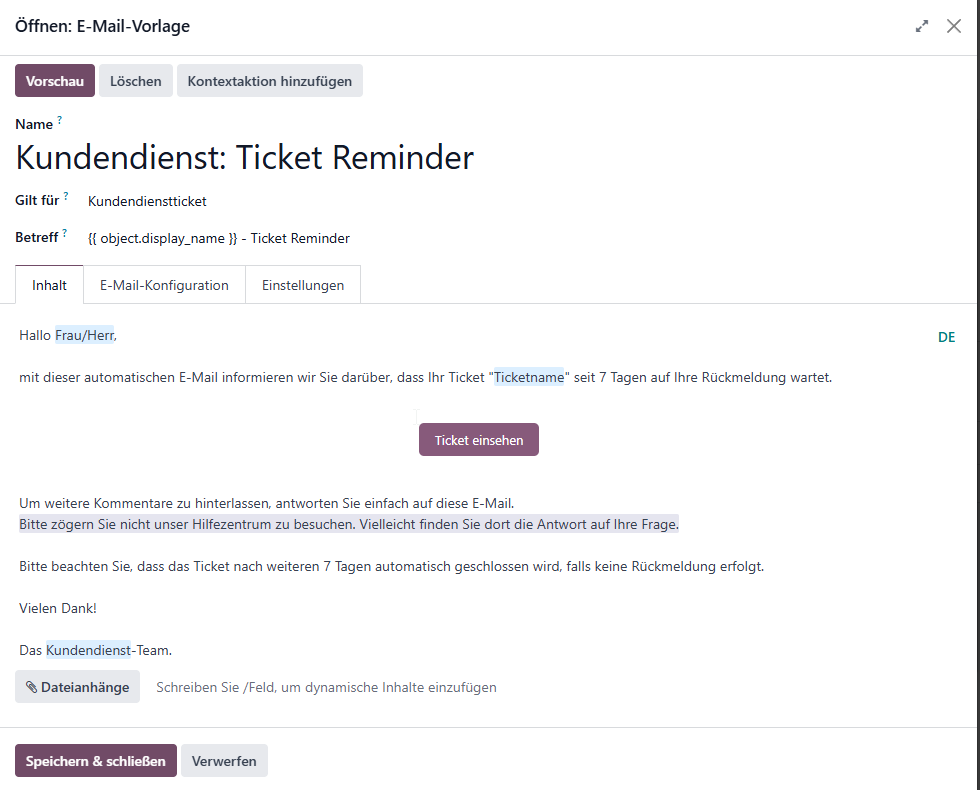Image resolution: width=980 pixels, height=790 pixels.
Task: Close the E-Mail-Vorlage dialog
Action: [x=954, y=26]
